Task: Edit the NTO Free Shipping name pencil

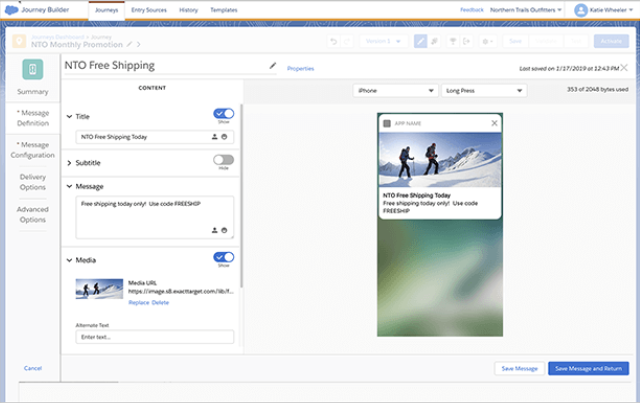Action: 273,65
